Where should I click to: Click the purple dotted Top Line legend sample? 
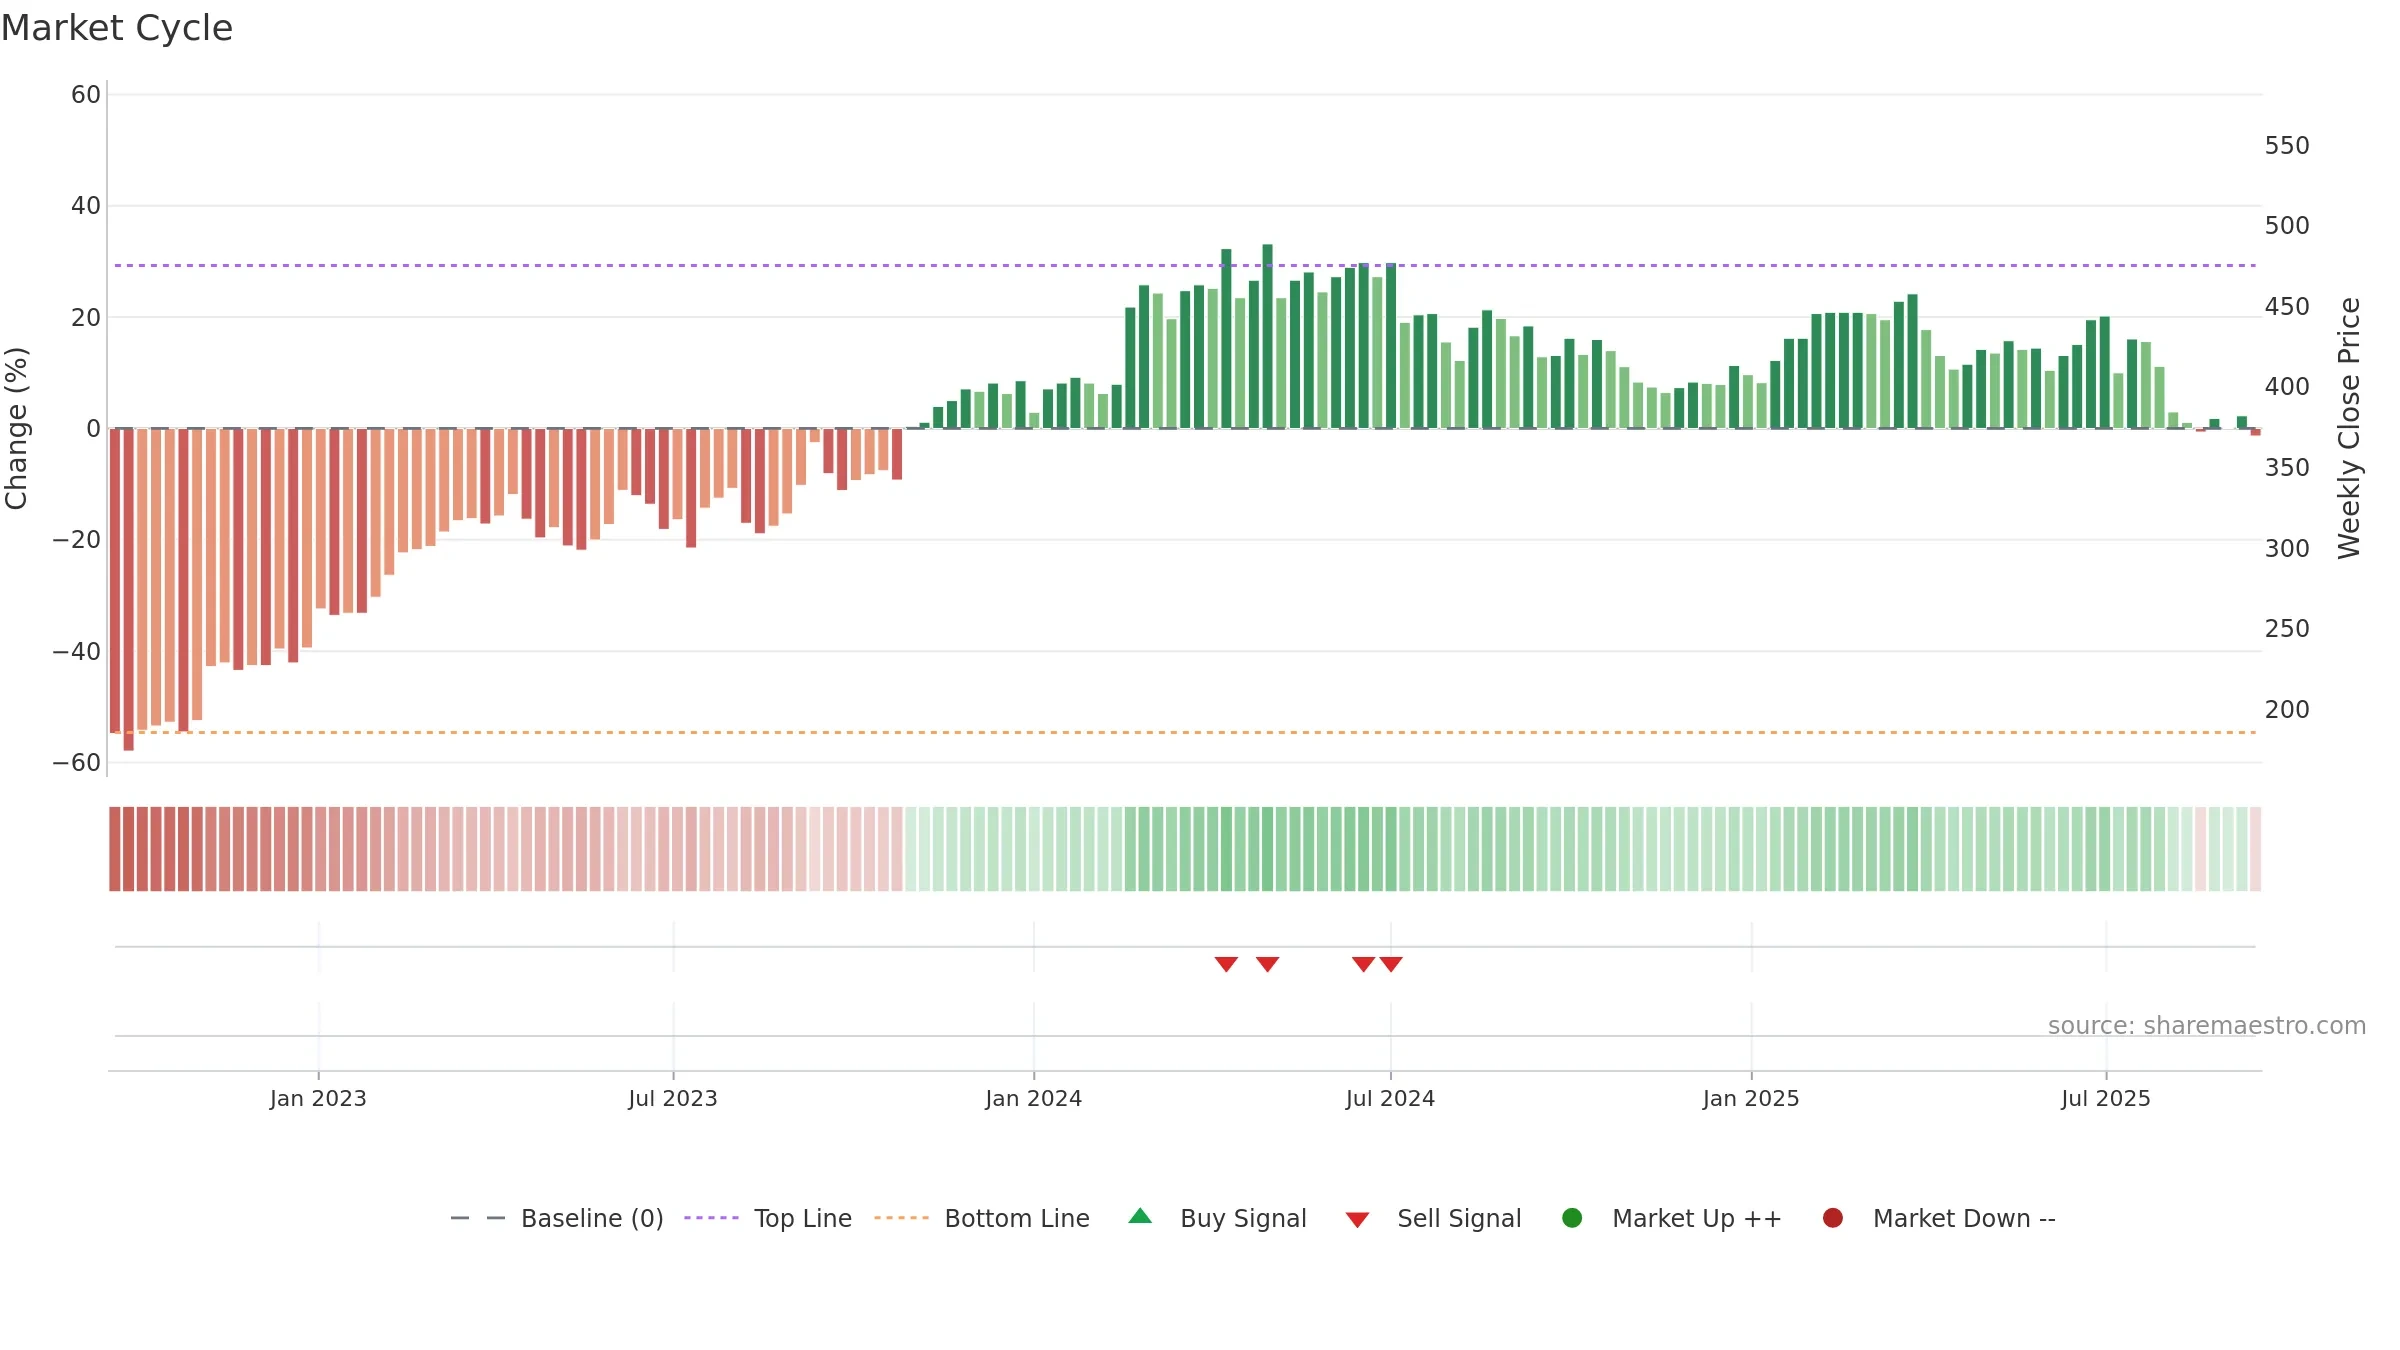click(711, 1218)
